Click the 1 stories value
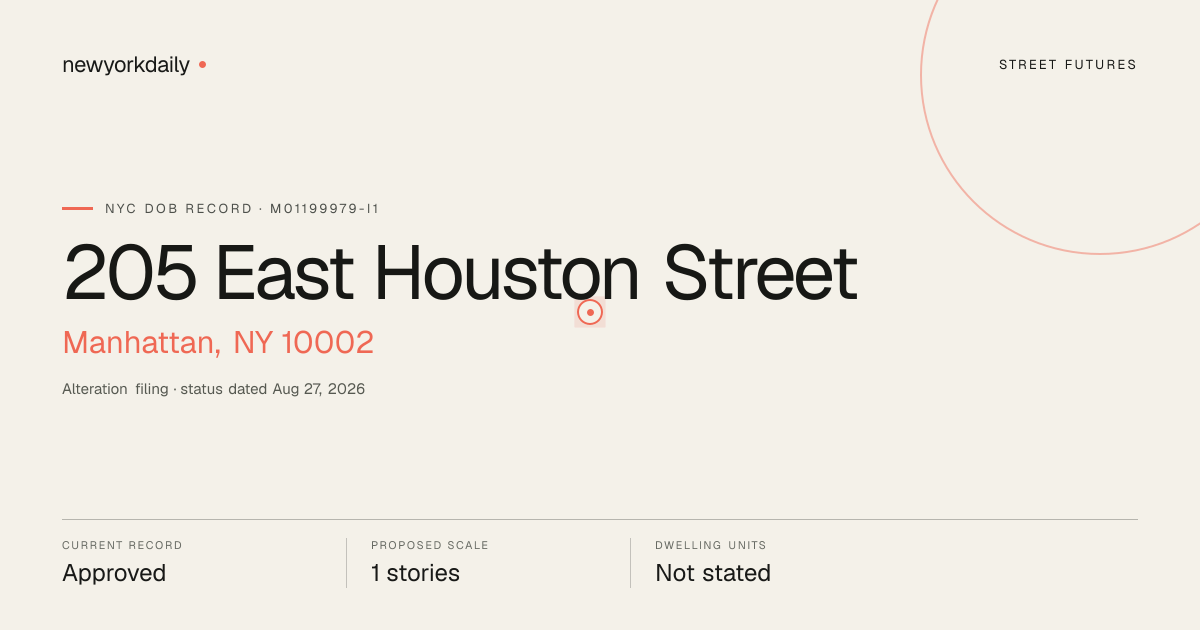1200x630 pixels. pyautogui.click(x=415, y=574)
